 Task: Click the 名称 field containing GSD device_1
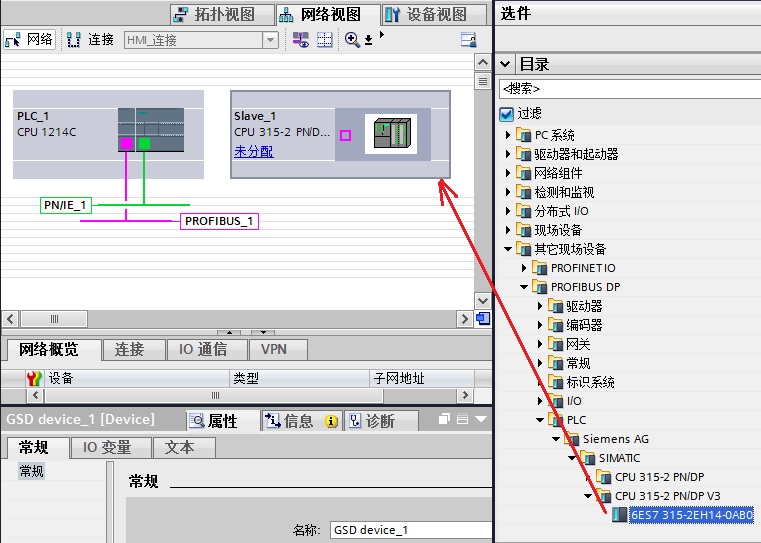coord(411,530)
